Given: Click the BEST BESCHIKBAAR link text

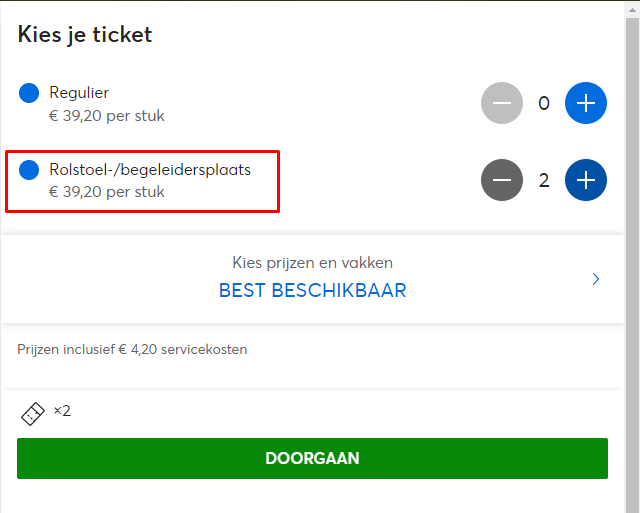Looking at the screenshot, I should click(x=312, y=291).
